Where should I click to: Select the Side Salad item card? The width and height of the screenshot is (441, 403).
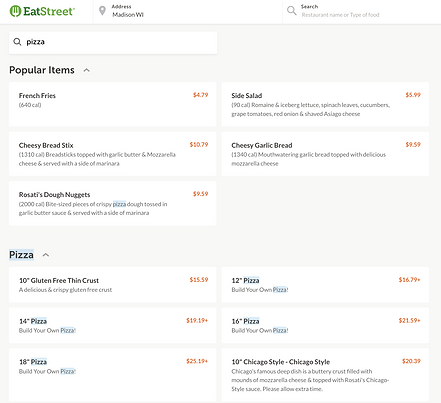tap(325, 104)
